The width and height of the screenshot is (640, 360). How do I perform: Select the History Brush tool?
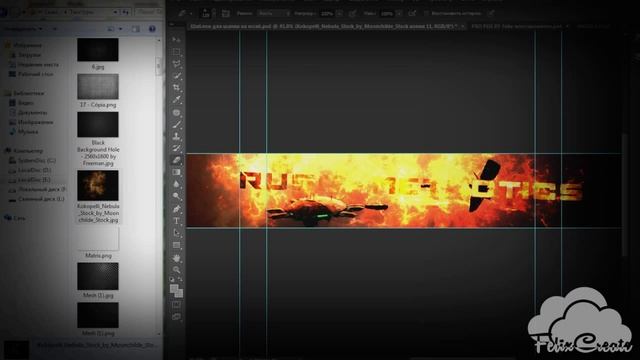[176, 148]
